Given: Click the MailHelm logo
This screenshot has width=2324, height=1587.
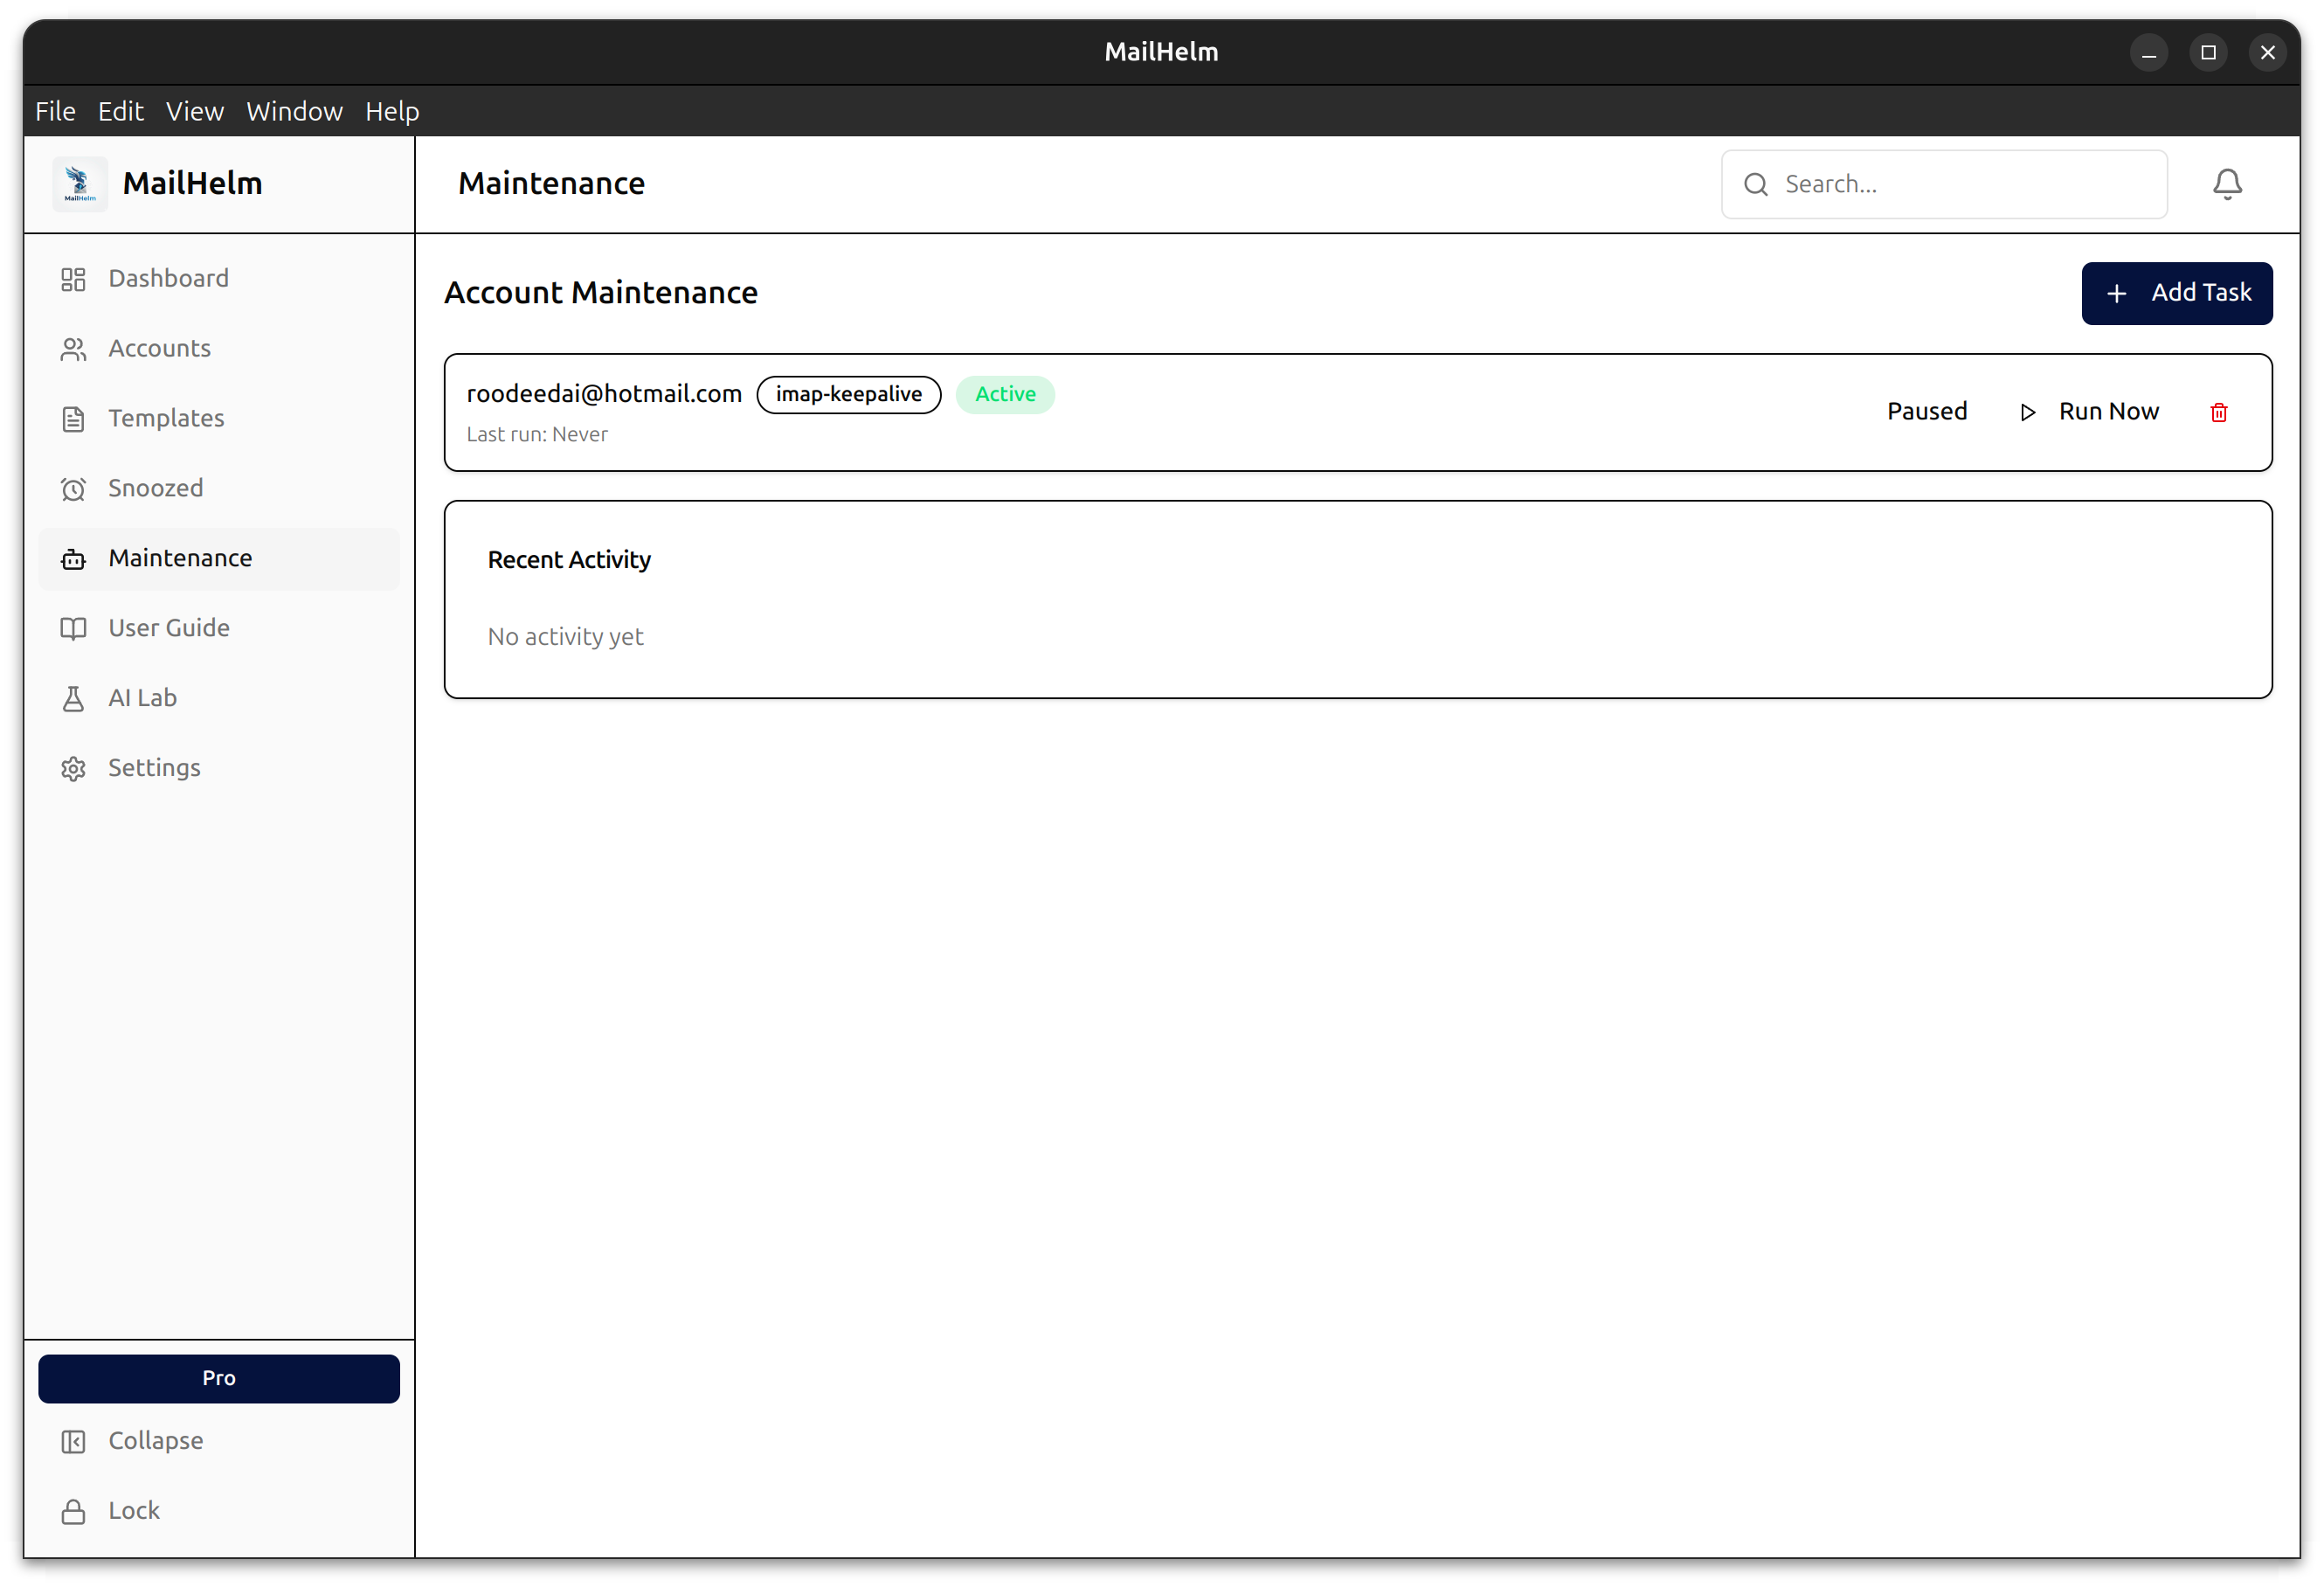Looking at the screenshot, I should (x=79, y=183).
